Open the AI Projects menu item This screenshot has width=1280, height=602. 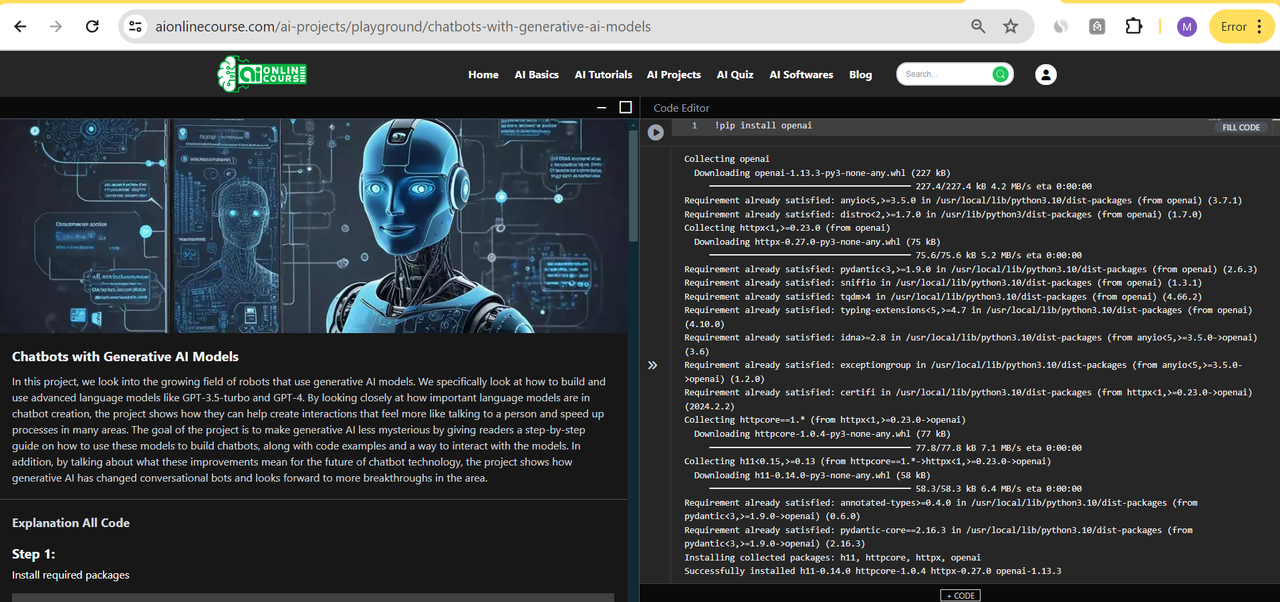pyautogui.click(x=674, y=74)
